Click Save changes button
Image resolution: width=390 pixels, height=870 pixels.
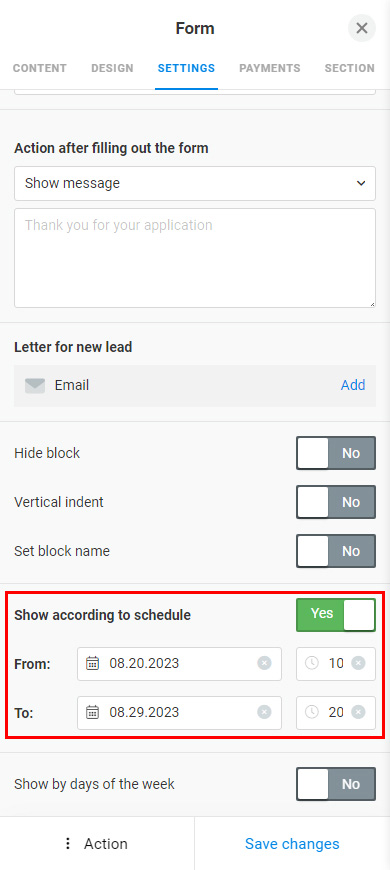coord(292,844)
